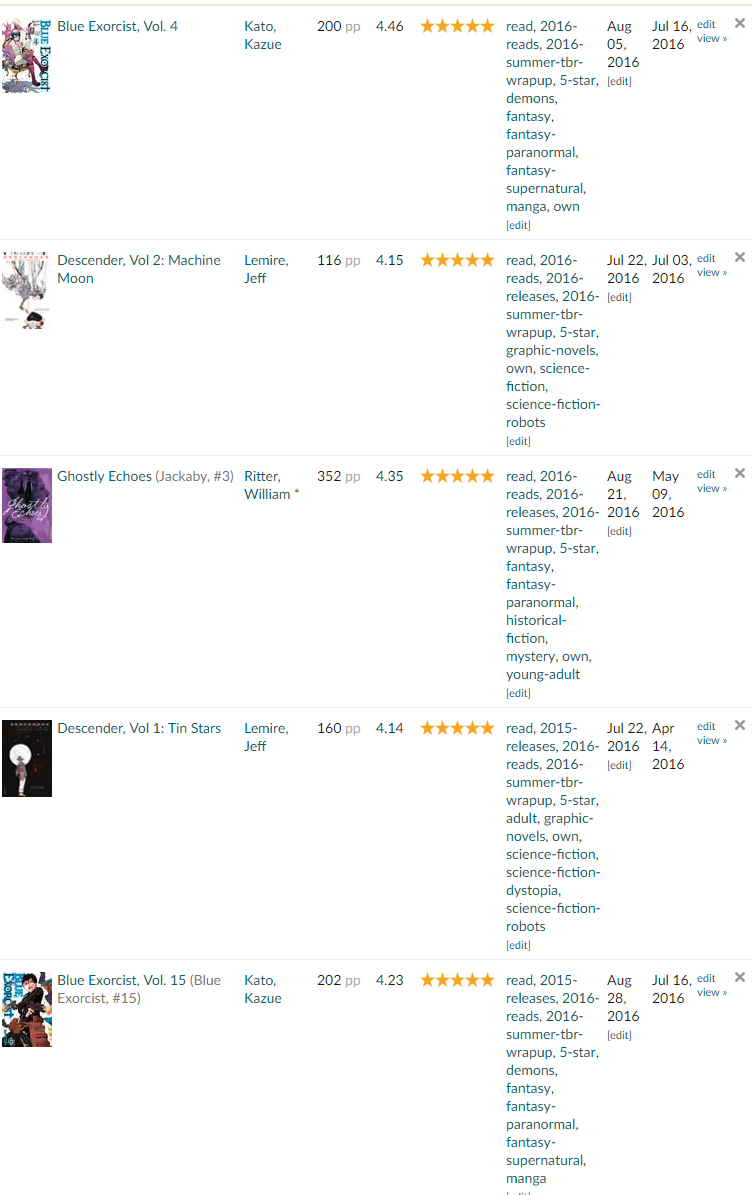This screenshot has width=756, height=1195.
Task: Edit shelves for Blue Exorcist Vol. 4
Action: [x=518, y=226]
